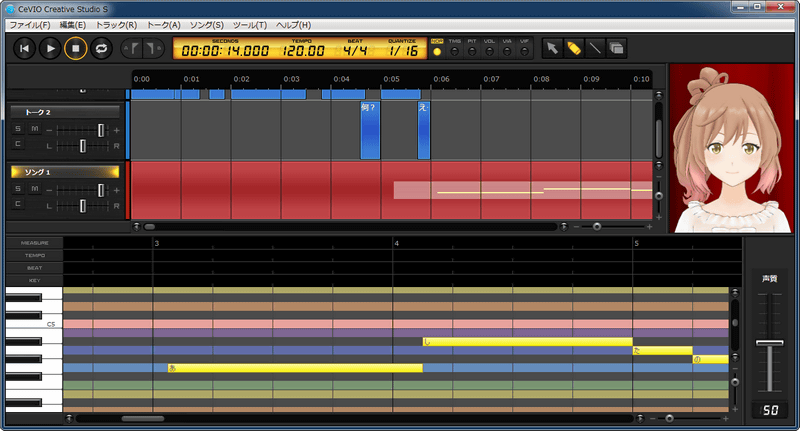Click the 声質 voice quality slider handle
This screenshot has width=800, height=431.
point(769,343)
